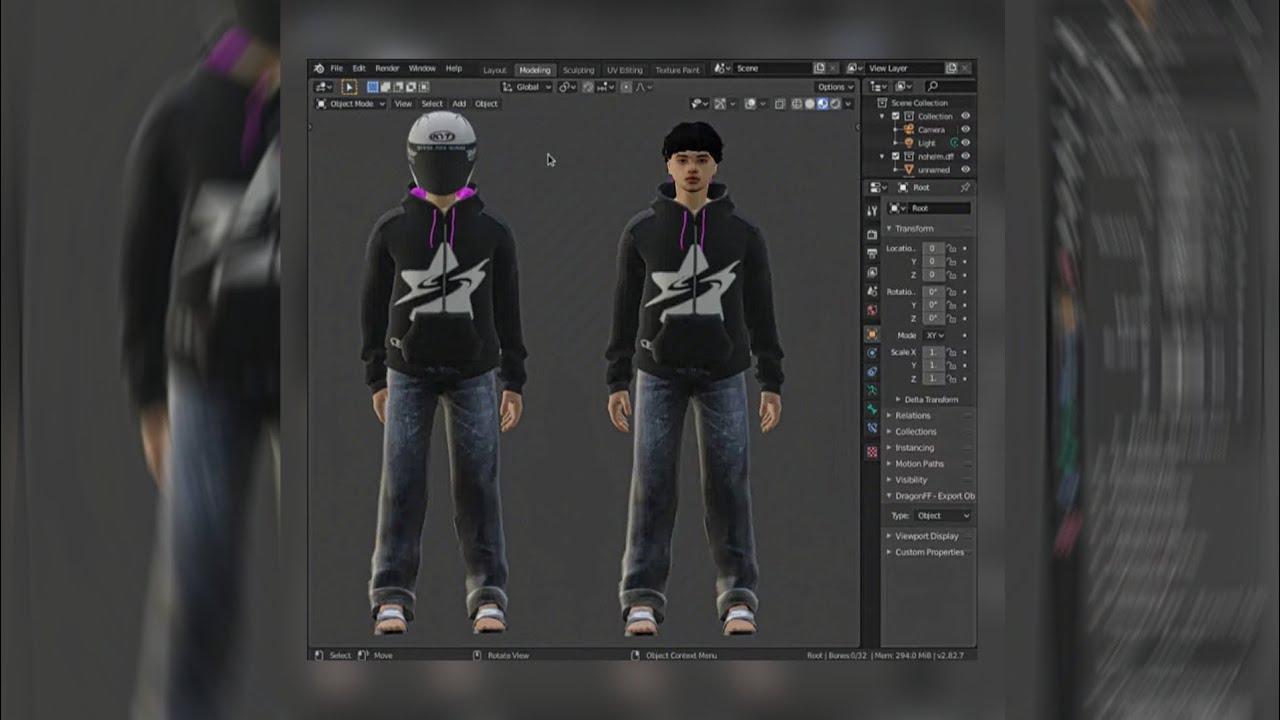Open the World properties tab icon
The width and height of the screenshot is (1280, 720).
[872, 310]
